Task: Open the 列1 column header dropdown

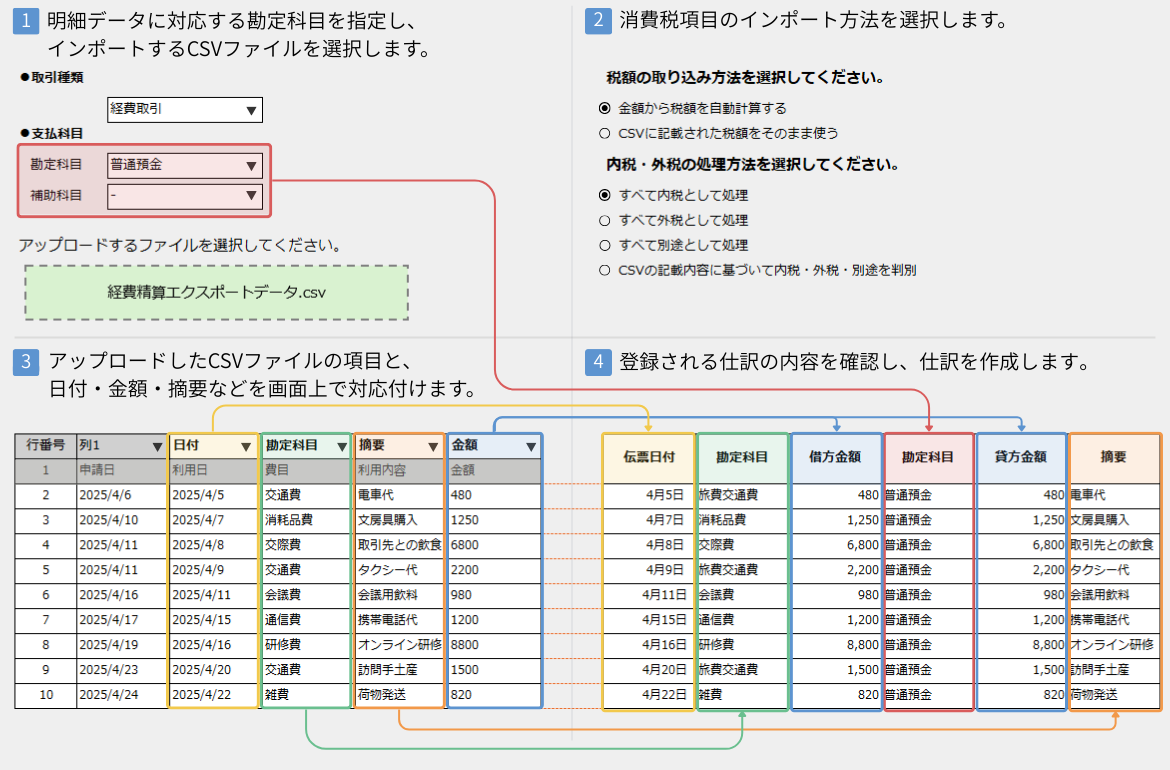Action: click(x=156, y=446)
